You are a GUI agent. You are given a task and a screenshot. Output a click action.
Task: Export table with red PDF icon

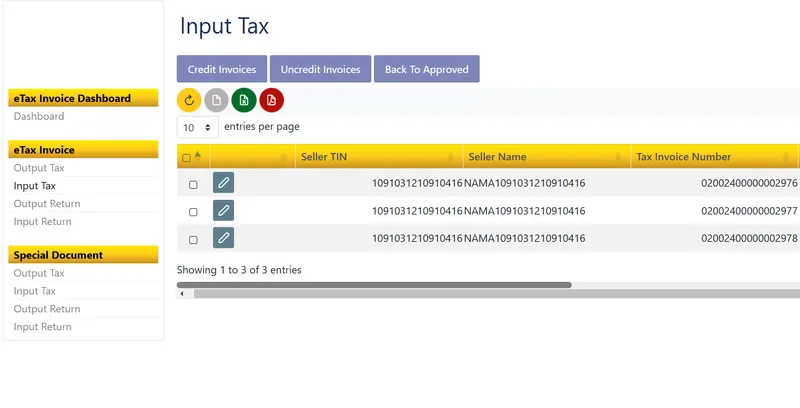(x=272, y=100)
